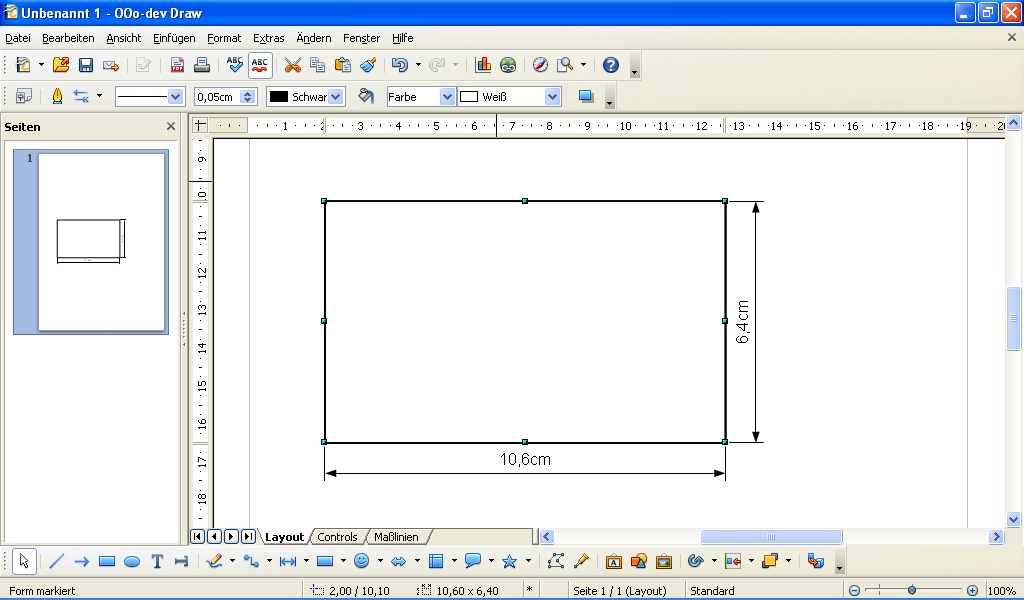Create a new document with the New icon
Image resolution: width=1024 pixels, height=600 pixels.
(24, 65)
